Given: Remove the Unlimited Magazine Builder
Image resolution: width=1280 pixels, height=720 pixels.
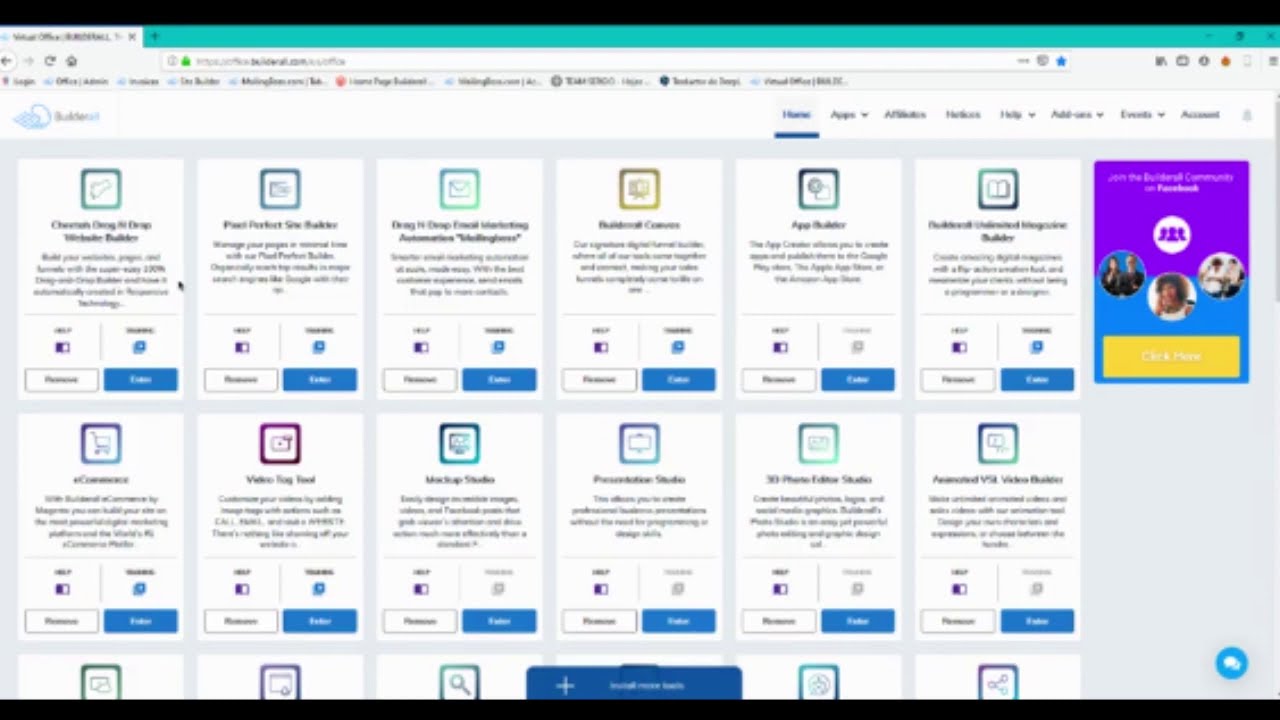Looking at the screenshot, I should click(958, 379).
